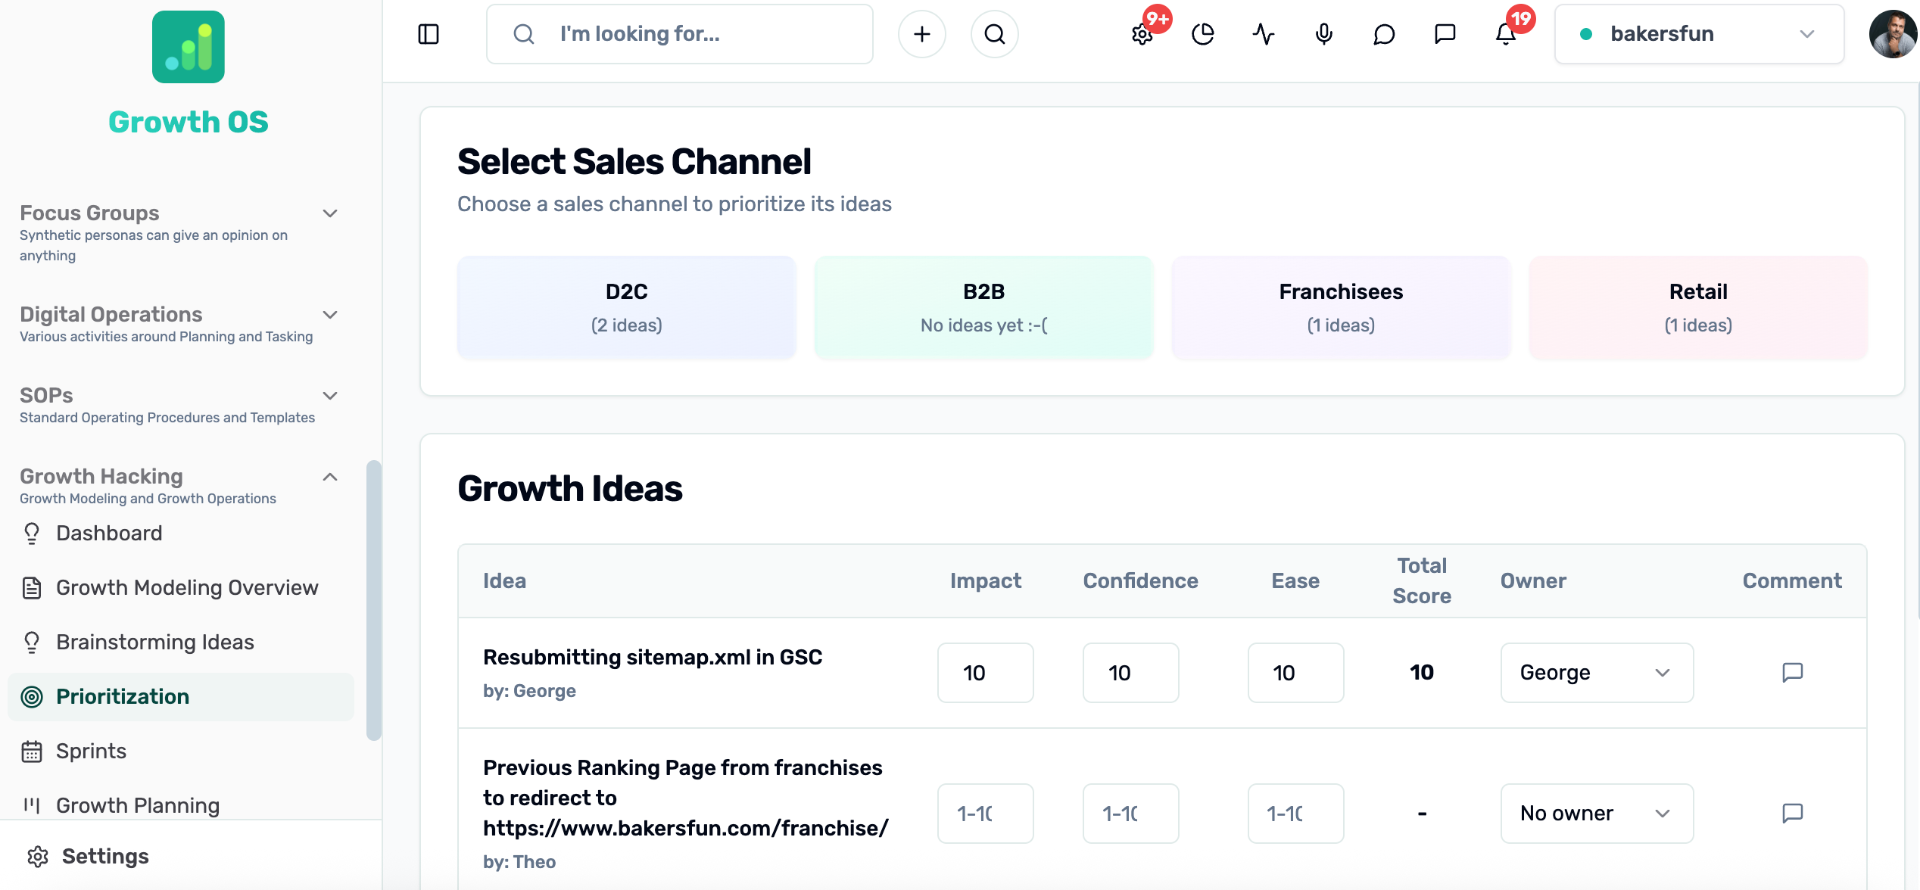Open comment for Resubmitting sitemap.xml idea
The height and width of the screenshot is (890, 1920).
(1792, 672)
